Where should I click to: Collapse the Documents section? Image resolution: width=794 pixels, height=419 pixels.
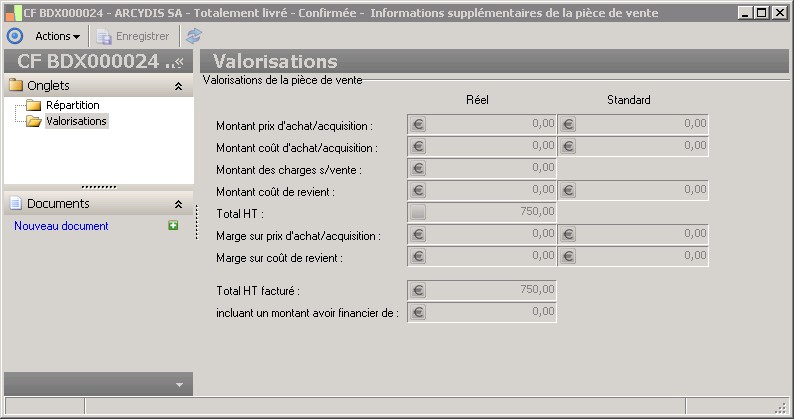coord(178,204)
